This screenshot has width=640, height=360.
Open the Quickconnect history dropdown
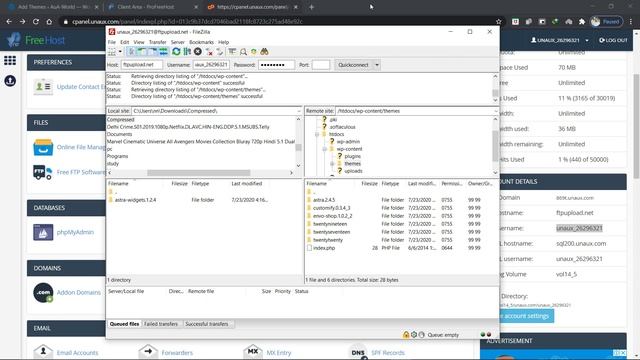tap(377, 65)
